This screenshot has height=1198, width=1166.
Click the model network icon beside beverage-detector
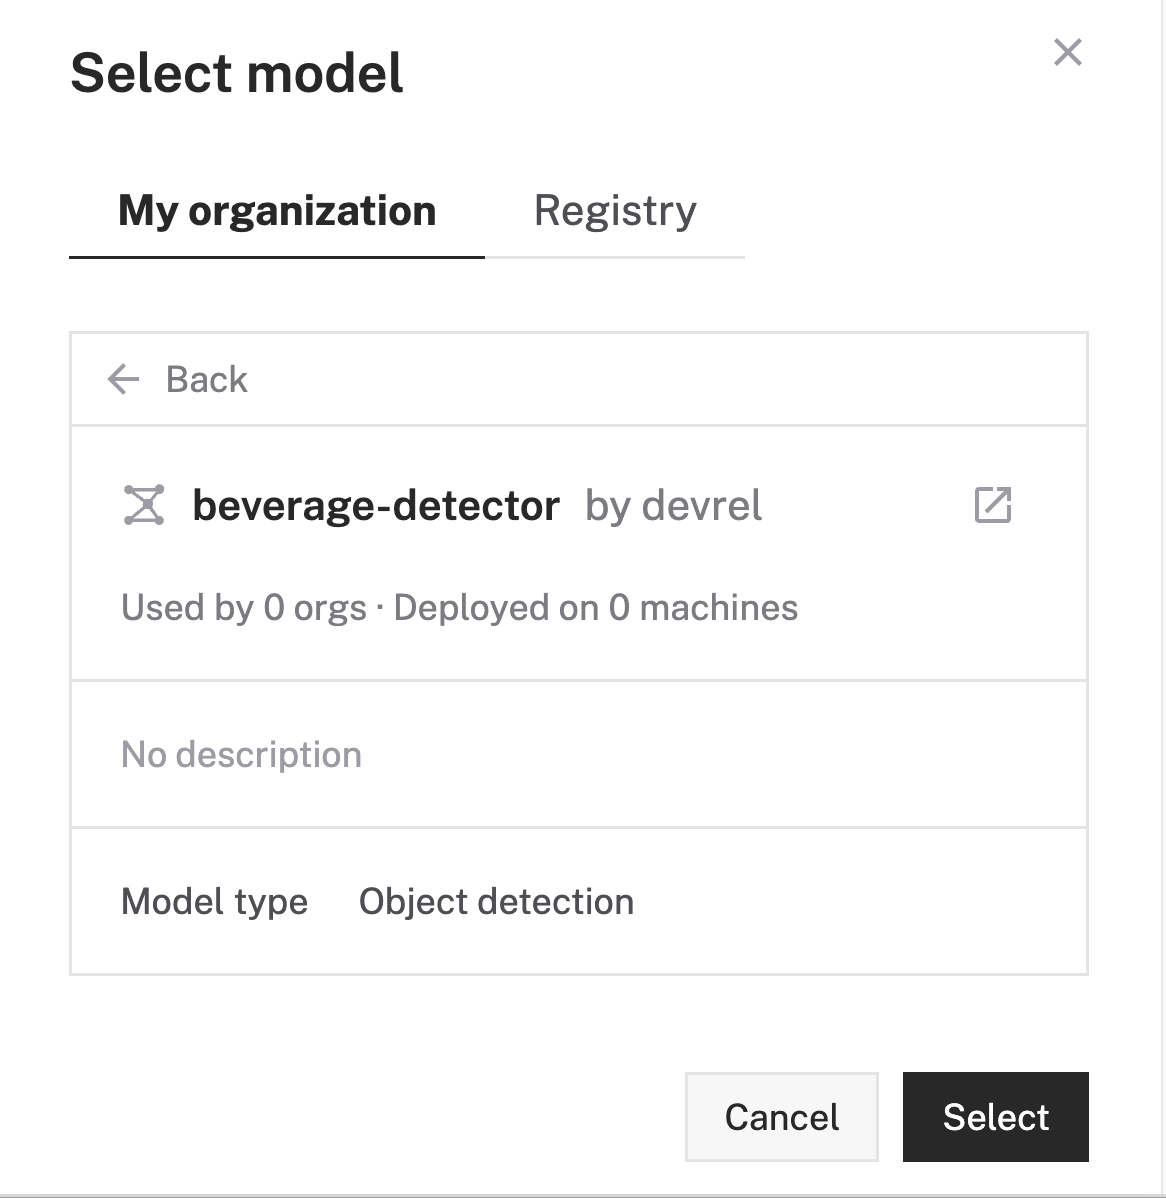coord(144,505)
